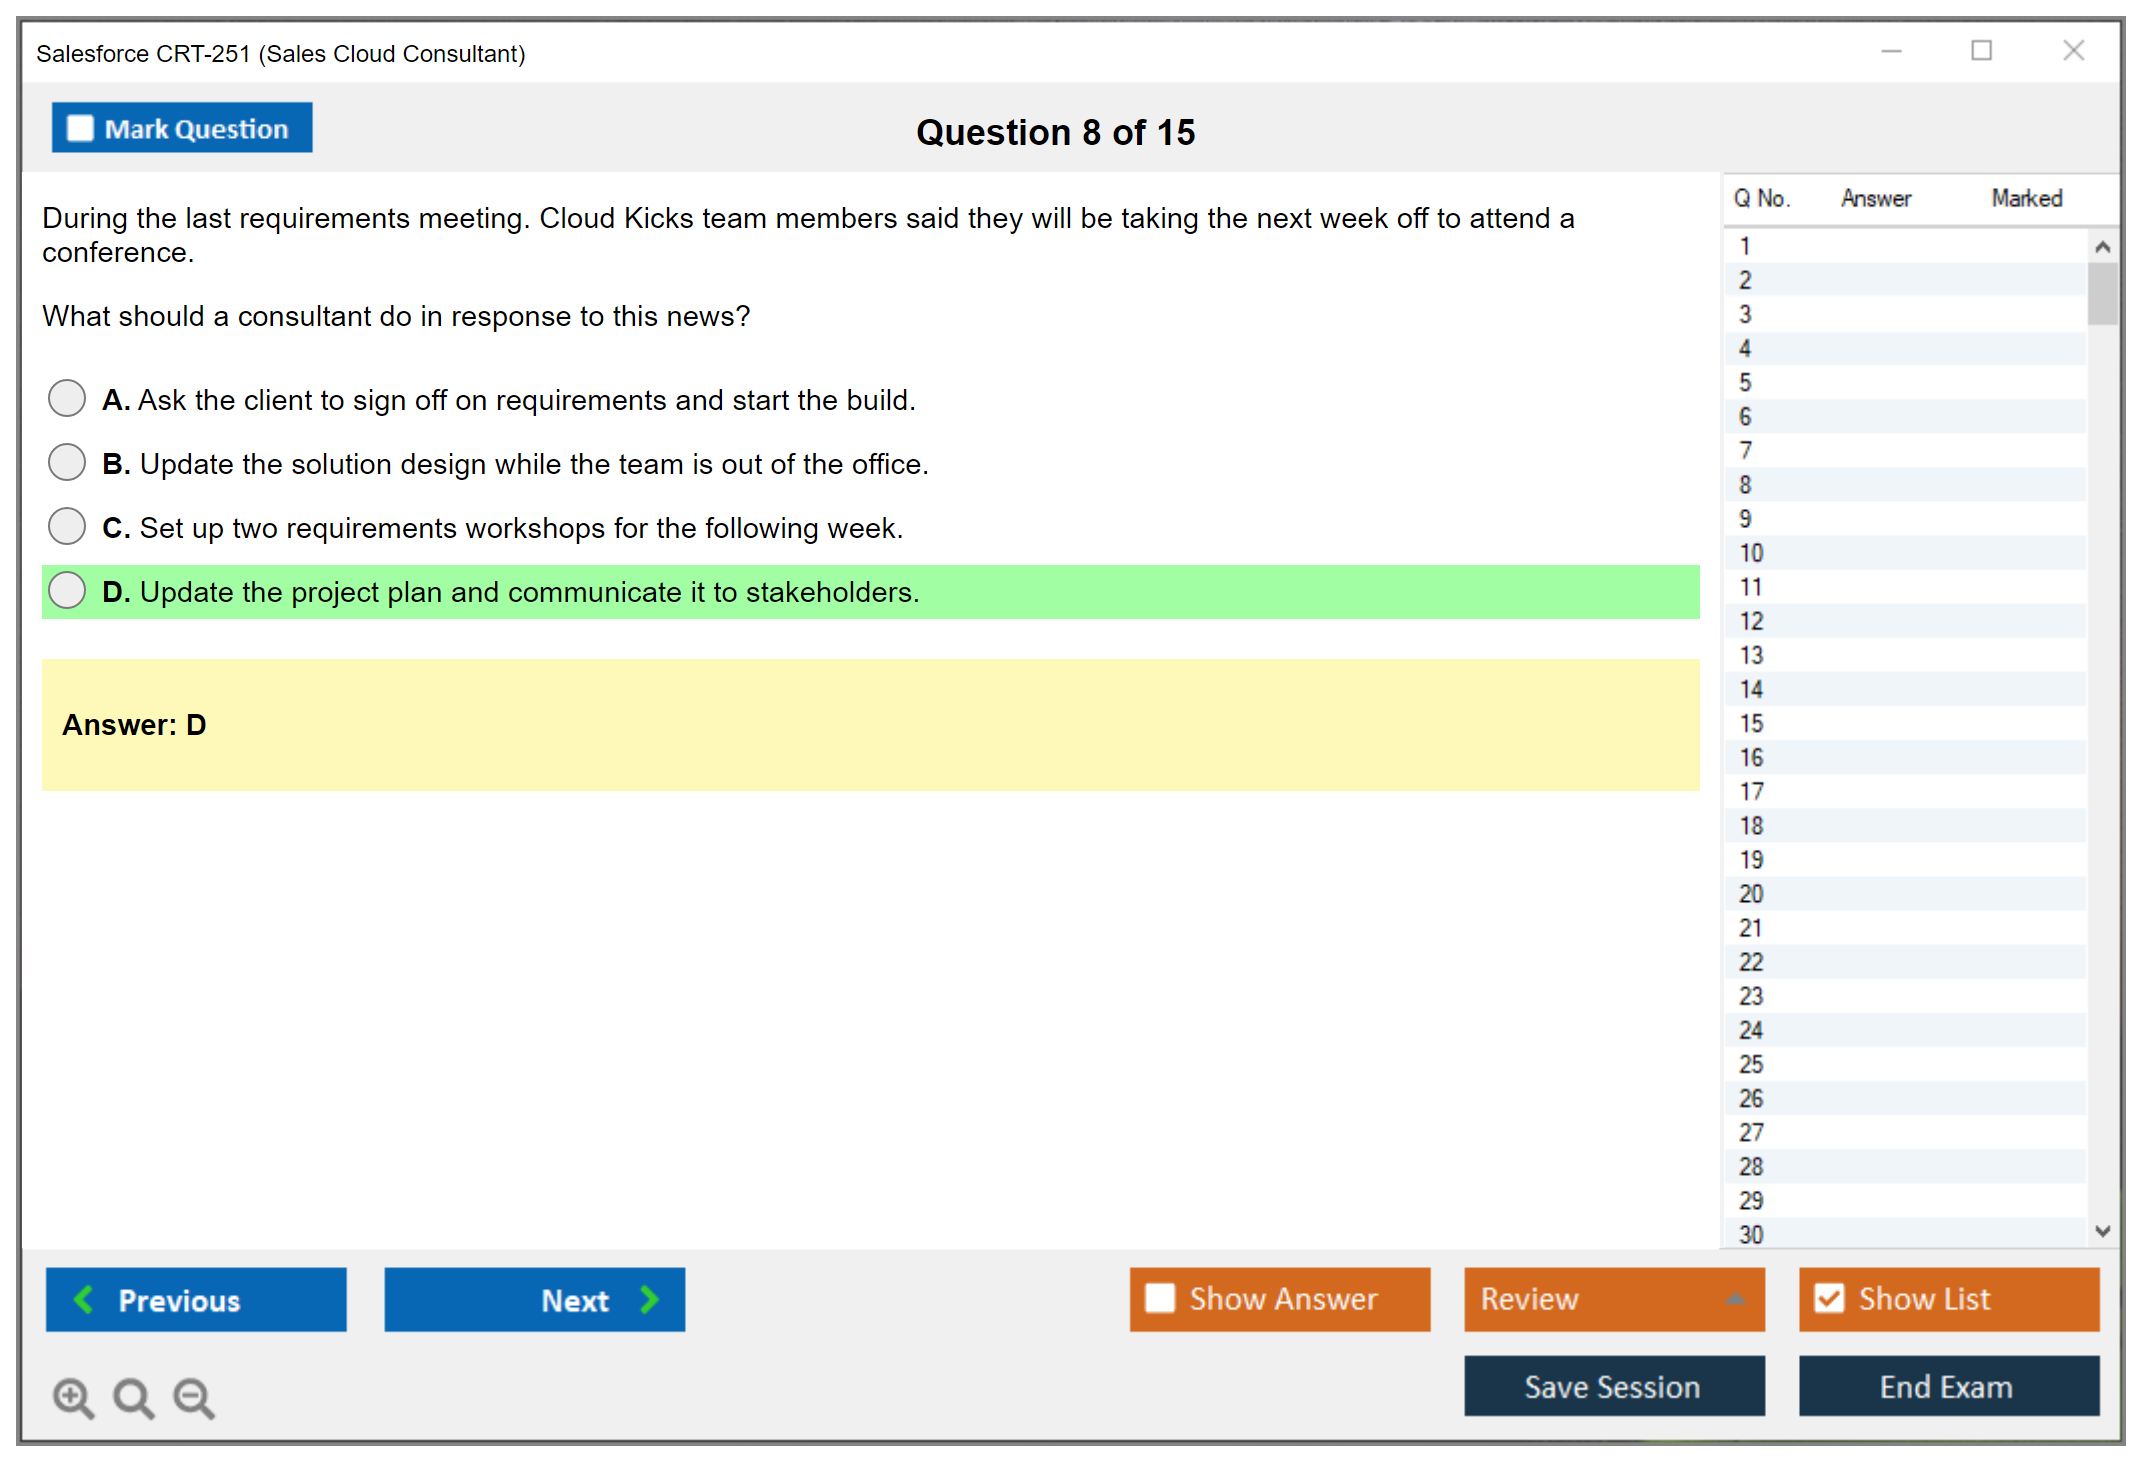Choose radio option D about project plan

tap(67, 590)
